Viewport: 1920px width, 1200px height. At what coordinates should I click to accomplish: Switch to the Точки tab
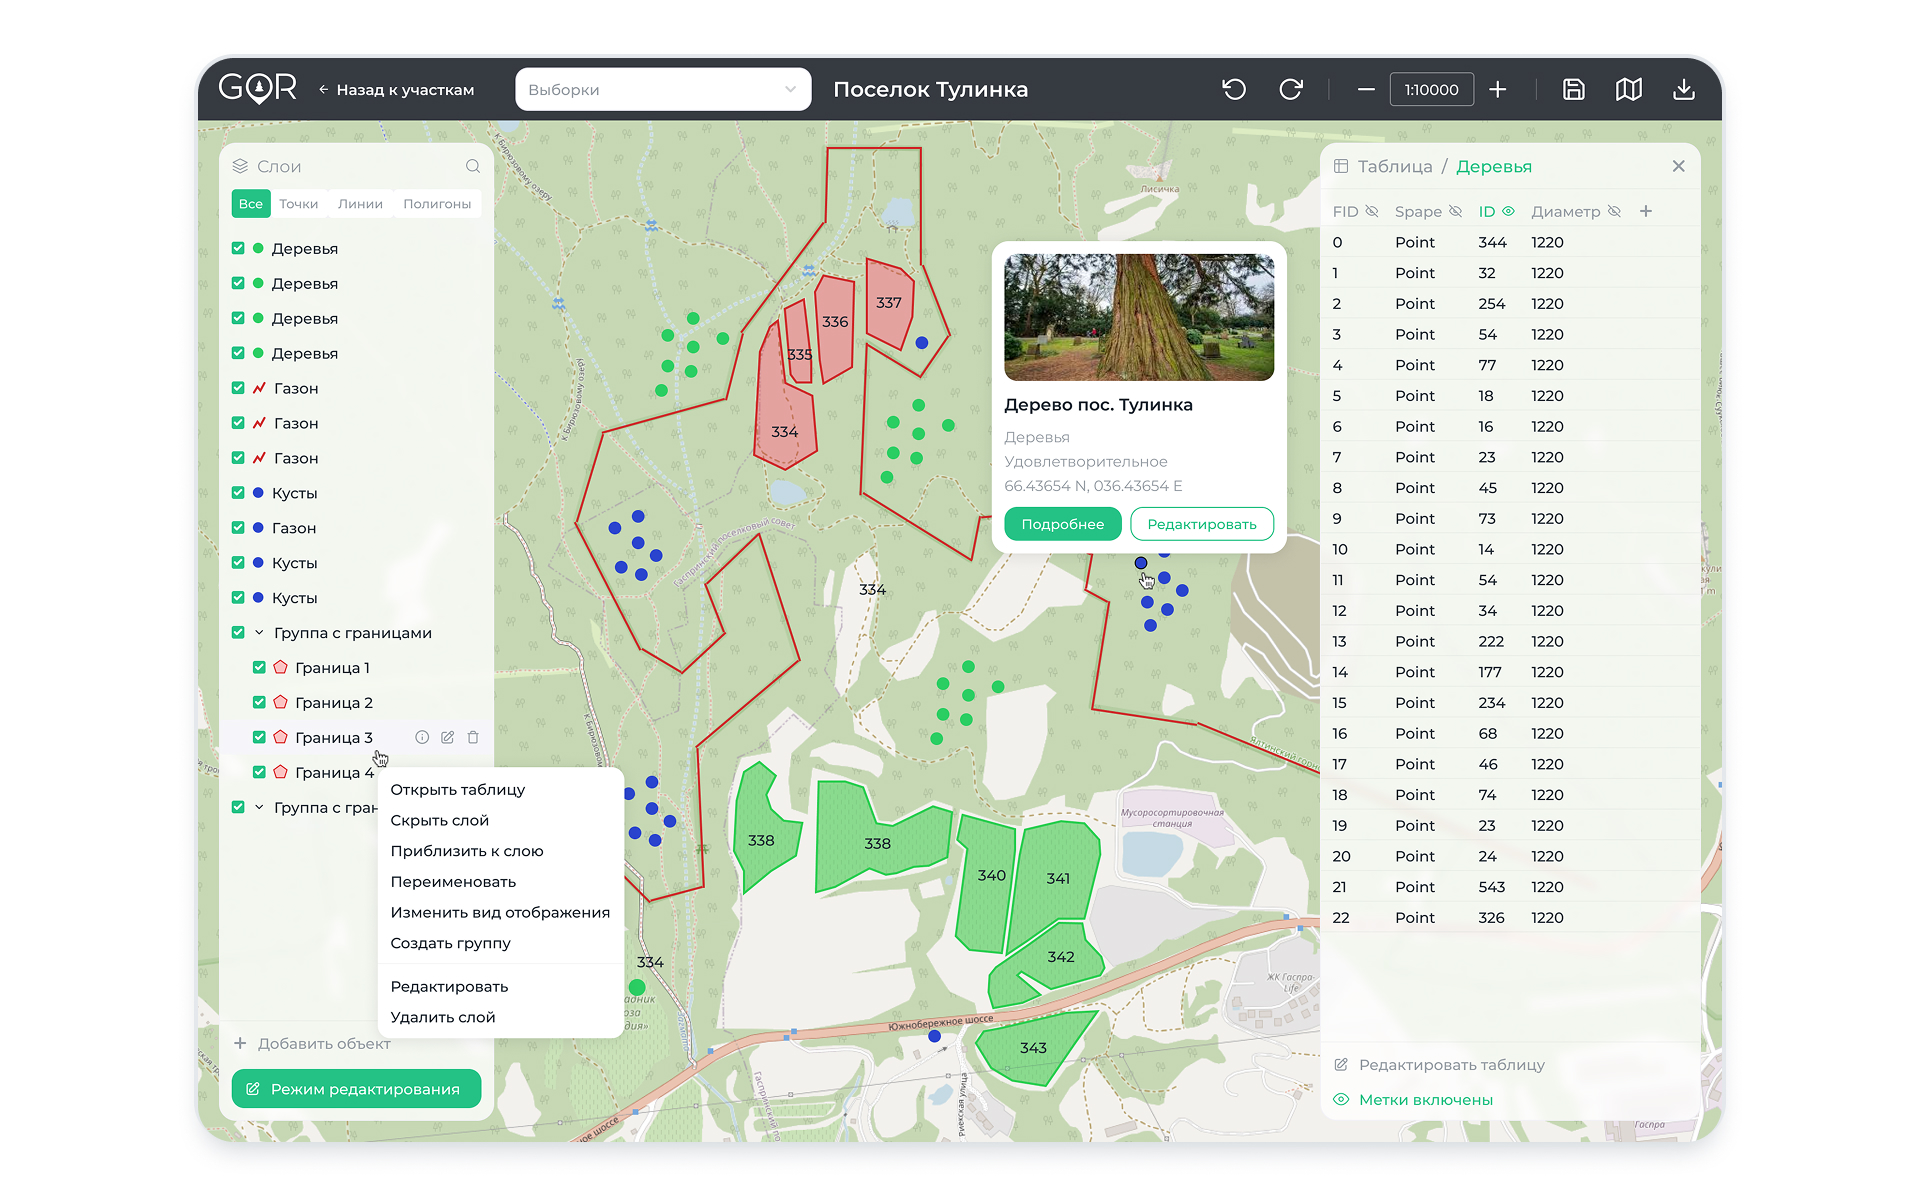tap(298, 203)
